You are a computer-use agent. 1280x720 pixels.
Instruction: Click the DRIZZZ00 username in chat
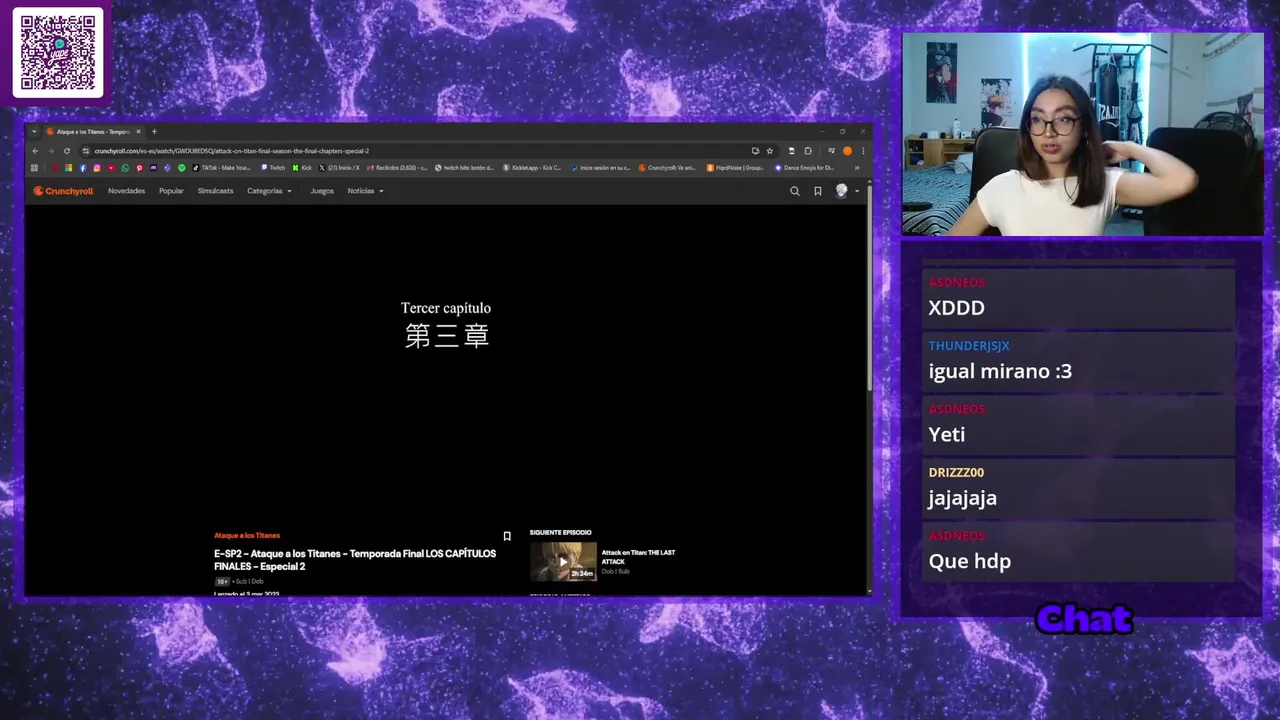click(956, 472)
